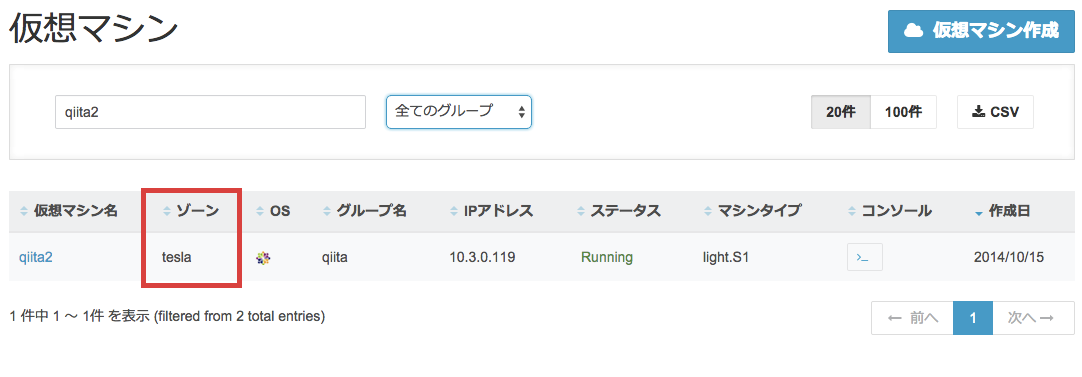Show 100件 per page
1082x377 pixels.
(903, 112)
